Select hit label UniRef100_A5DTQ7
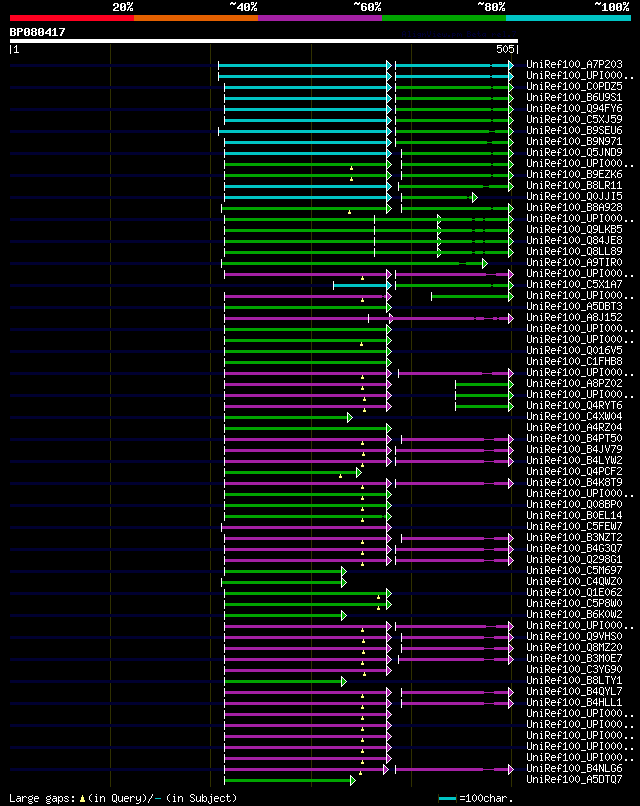This screenshot has width=640, height=806. 574,779
